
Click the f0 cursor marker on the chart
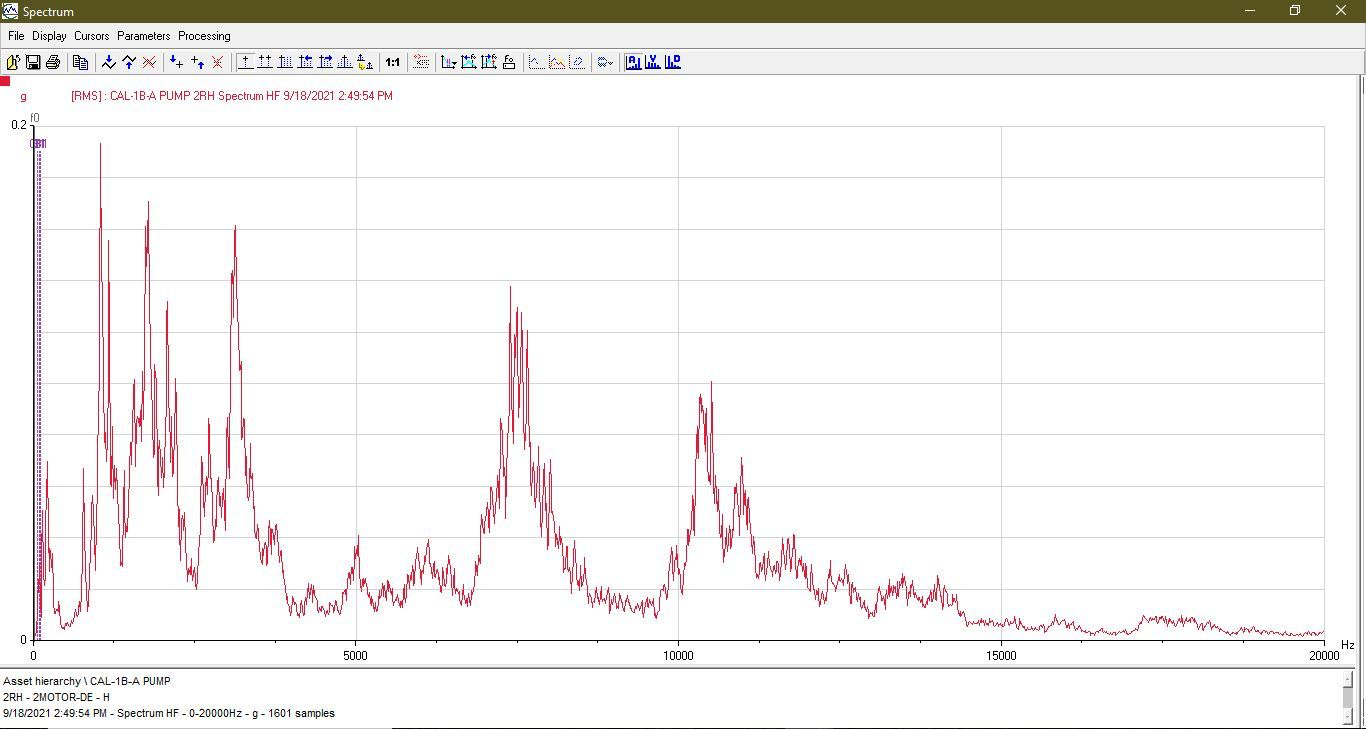[35, 118]
